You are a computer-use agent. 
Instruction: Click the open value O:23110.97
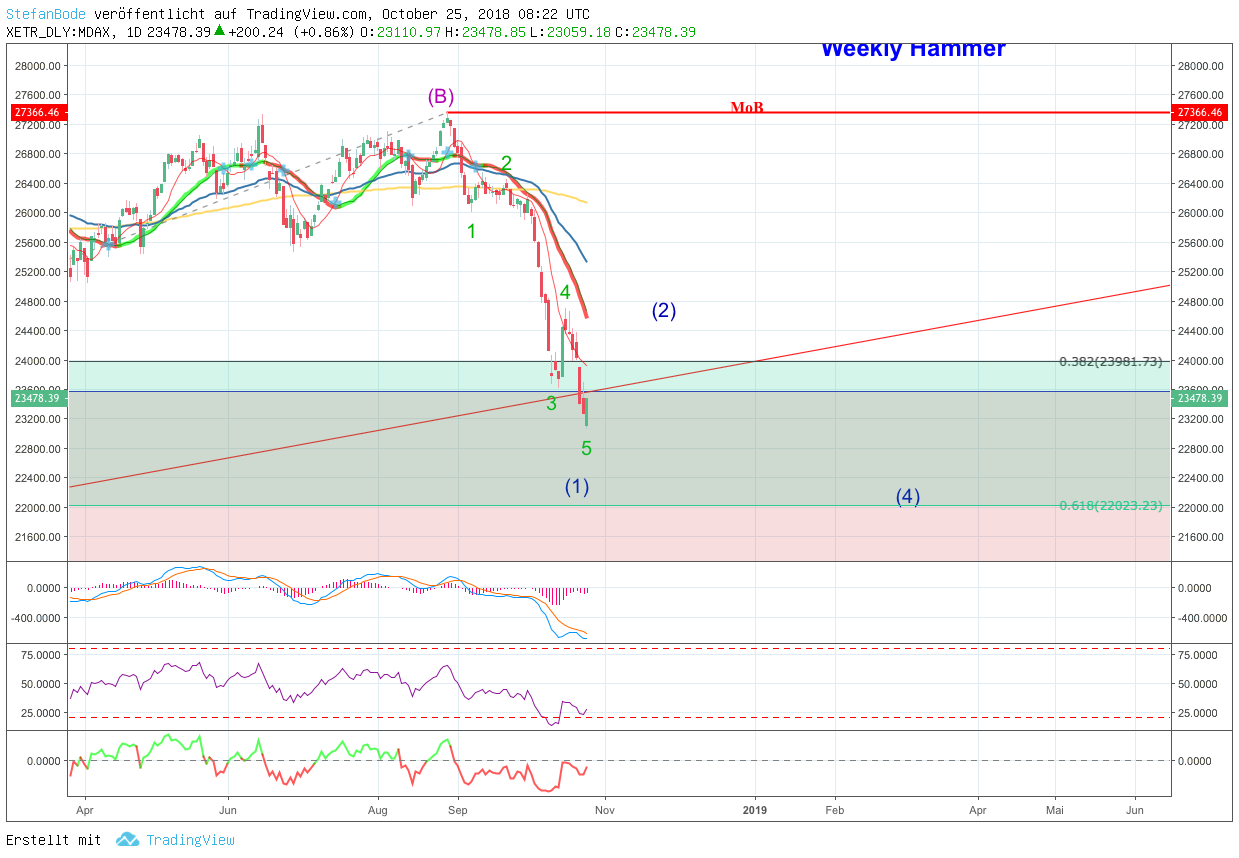tap(400, 32)
